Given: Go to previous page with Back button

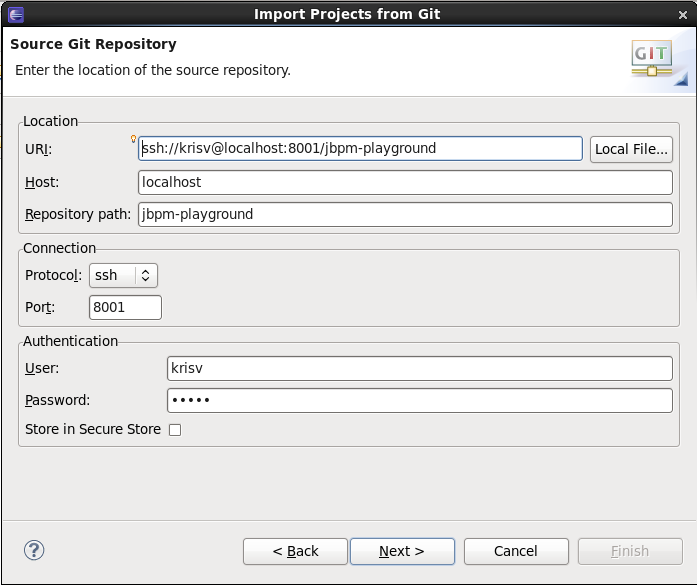Looking at the screenshot, I should tap(295, 551).
